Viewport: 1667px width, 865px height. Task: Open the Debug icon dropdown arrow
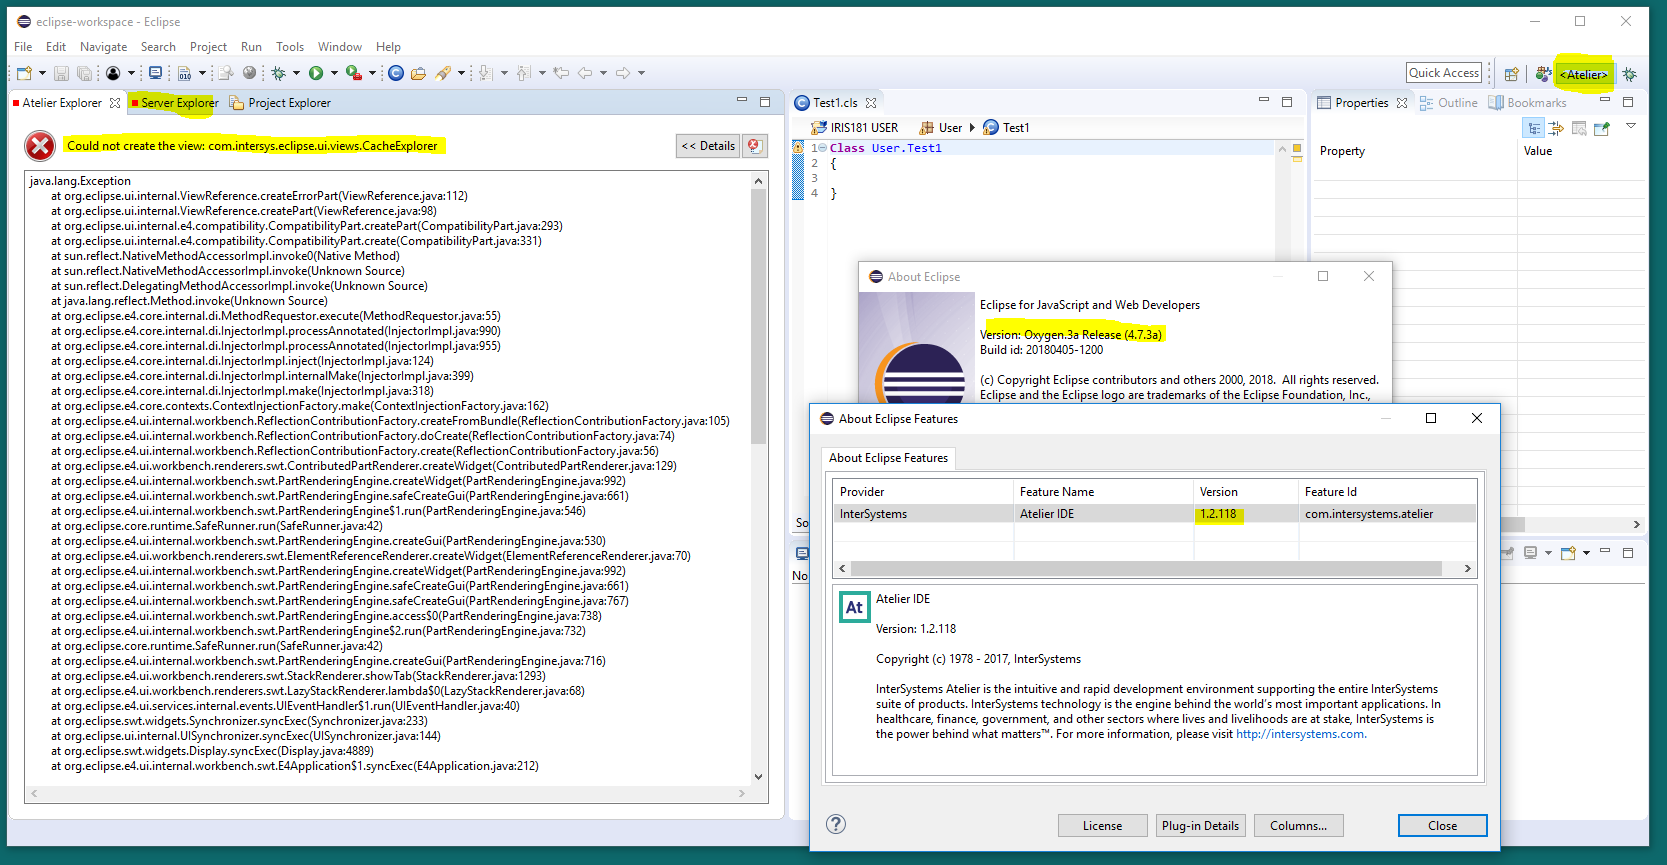pos(296,73)
